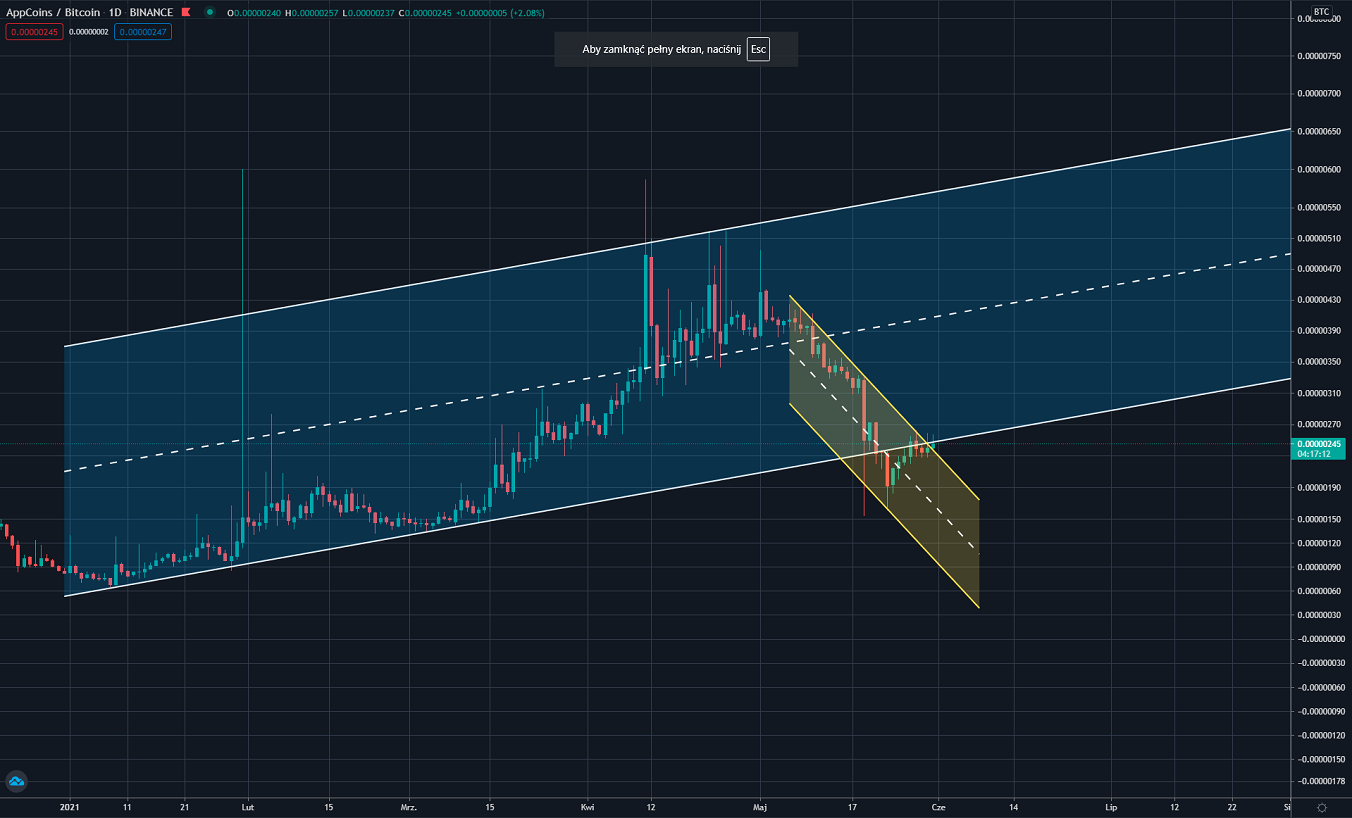Click the 0.00000430 price axis label
The height and width of the screenshot is (818, 1352).
[1317, 300]
